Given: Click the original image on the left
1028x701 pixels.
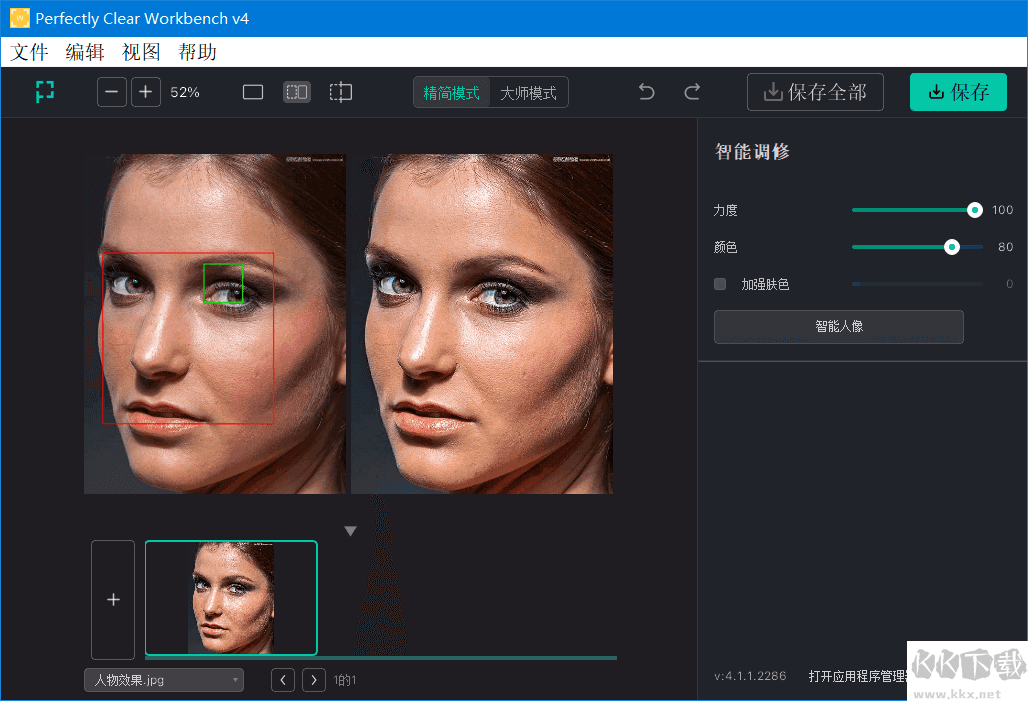Looking at the screenshot, I should tap(214, 324).
